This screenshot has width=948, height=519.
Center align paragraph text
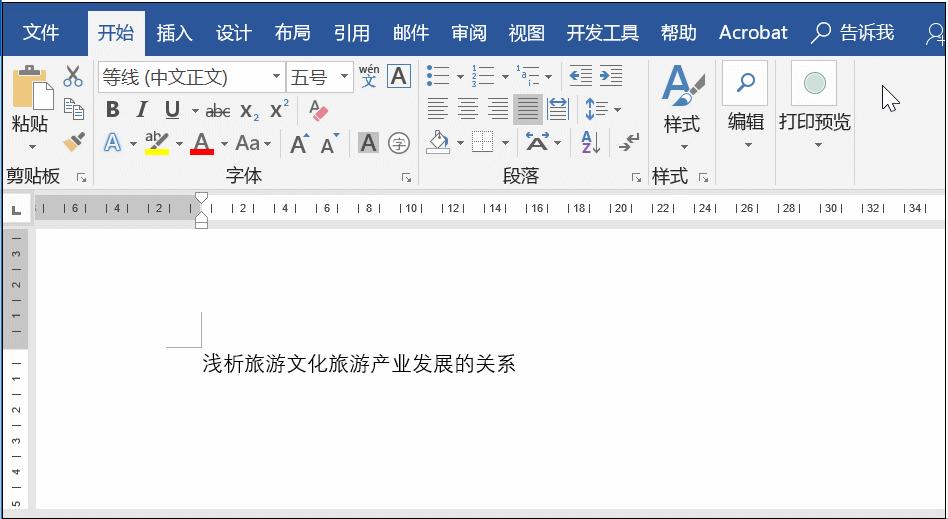coord(468,109)
